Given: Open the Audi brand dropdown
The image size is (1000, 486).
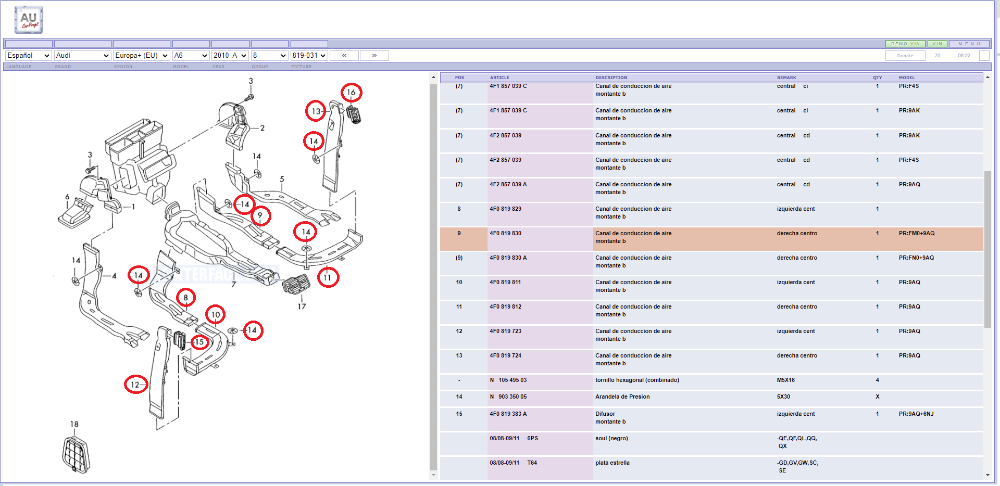Looking at the screenshot, I should (82, 55).
